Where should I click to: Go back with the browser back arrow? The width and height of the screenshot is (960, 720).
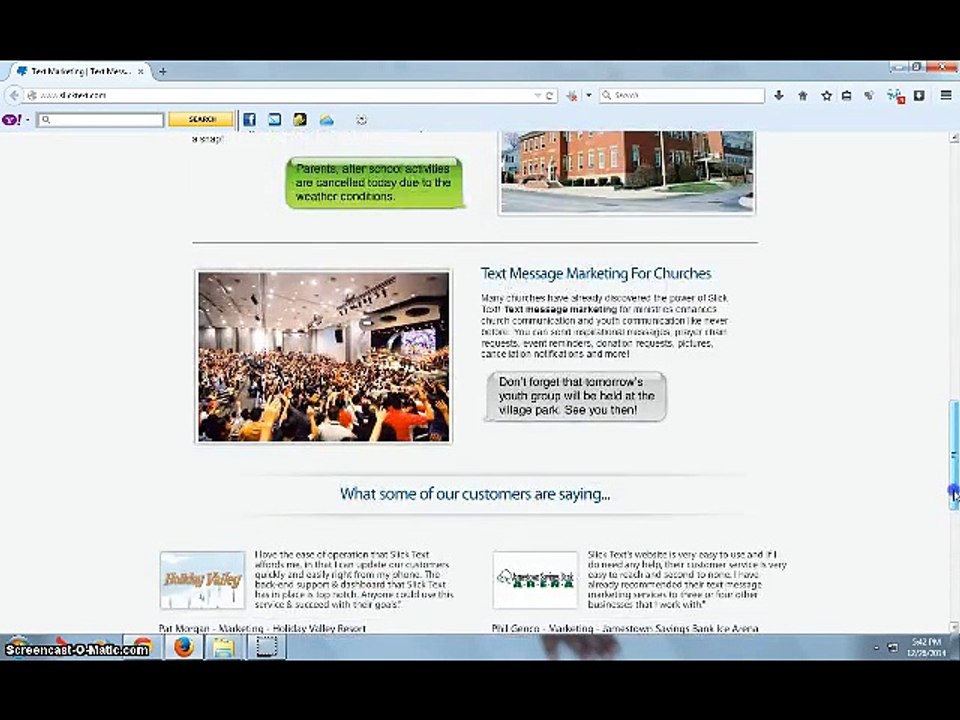pyautogui.click(x=14, y=96)
